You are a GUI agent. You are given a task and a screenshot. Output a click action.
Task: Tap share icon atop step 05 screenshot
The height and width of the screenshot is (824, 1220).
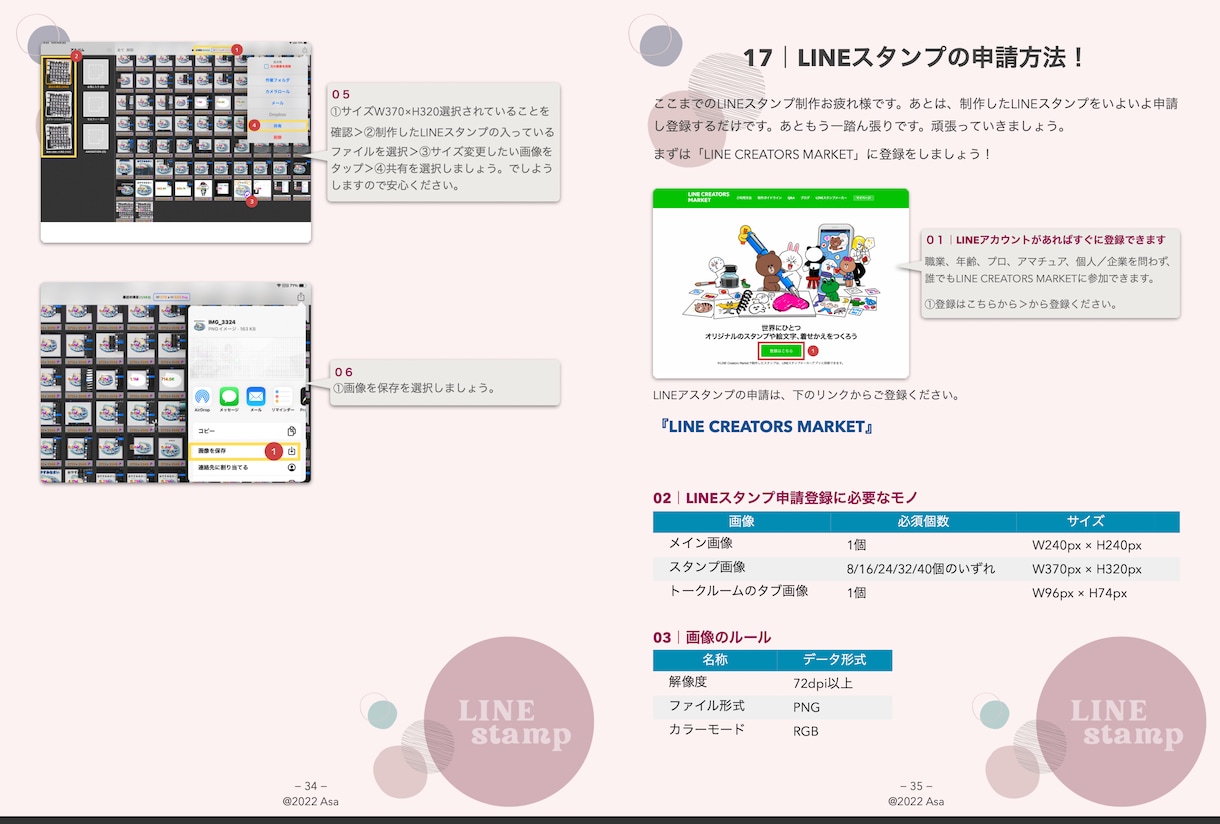[x=303, y=49]
